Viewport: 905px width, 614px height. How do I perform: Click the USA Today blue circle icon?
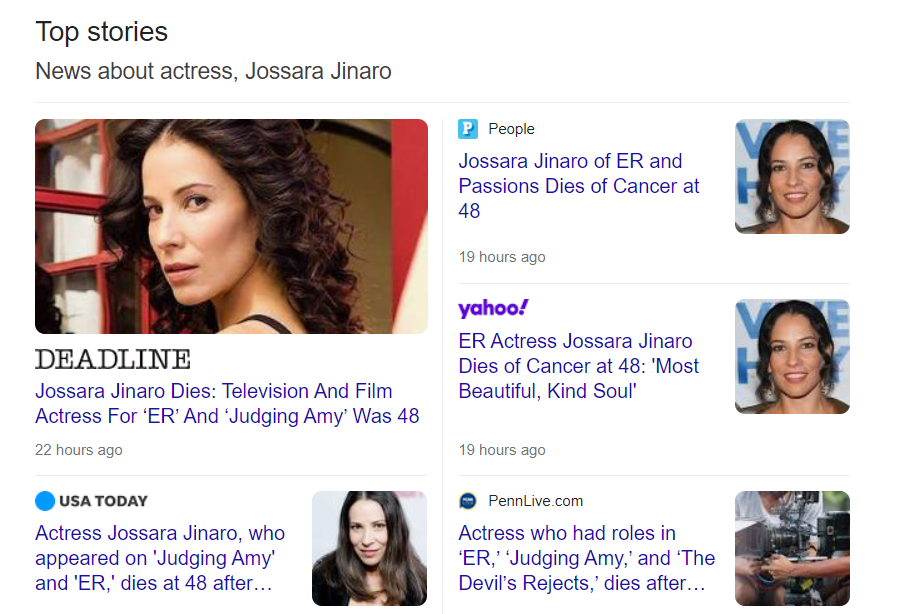45,501
